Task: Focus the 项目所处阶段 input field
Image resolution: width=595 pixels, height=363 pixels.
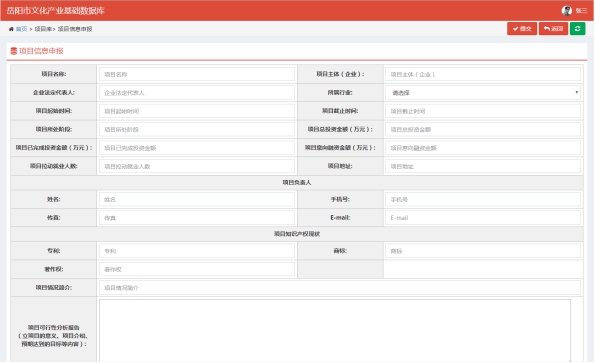Action: tap(197, 129)
